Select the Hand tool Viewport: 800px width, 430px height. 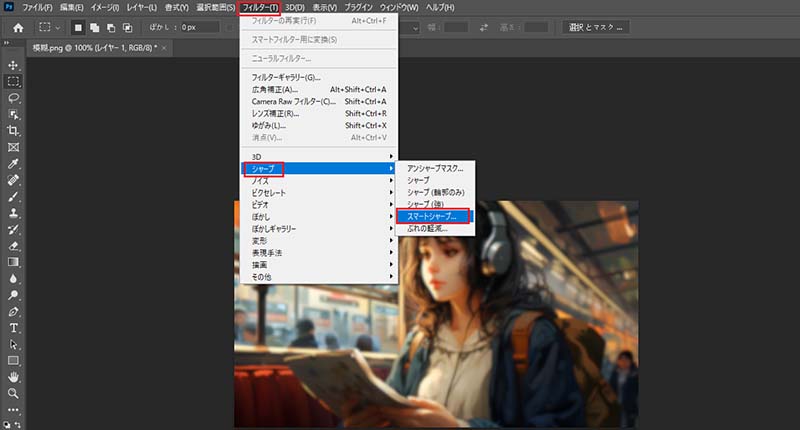tap(13, 377)
